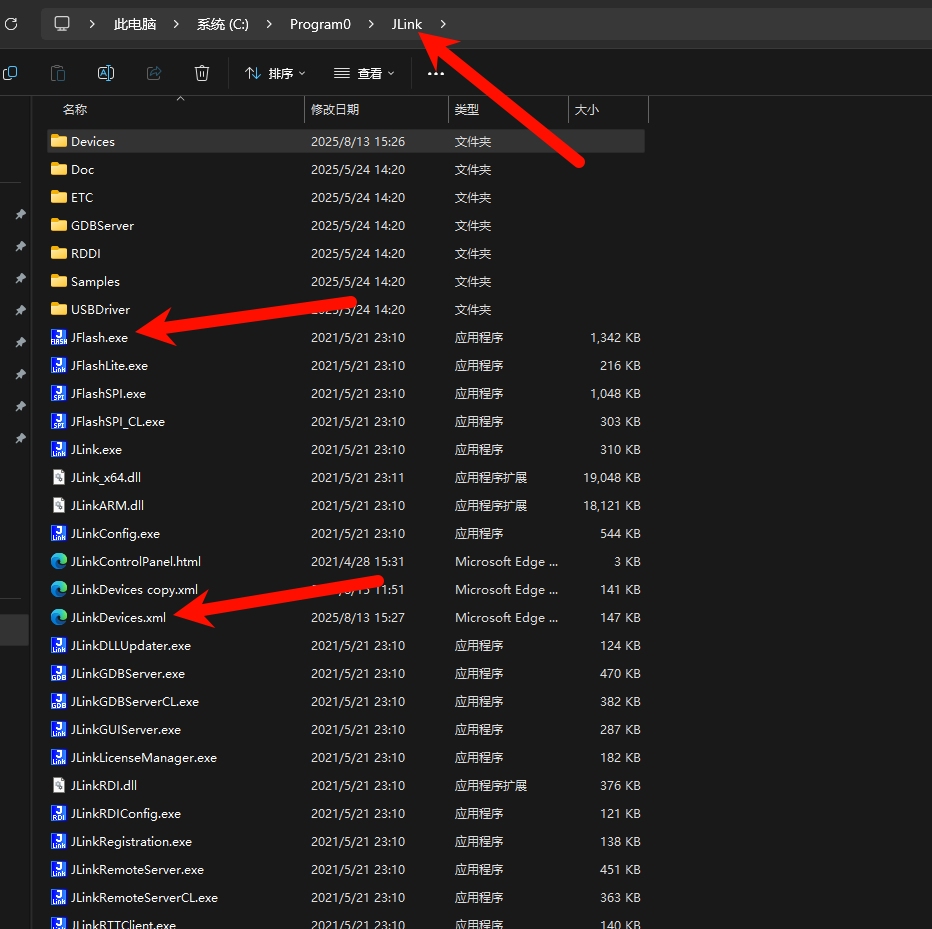This screenshot has width=932, height=929.
Task: Select the RDDI folder row
Action: pos(346,253)
